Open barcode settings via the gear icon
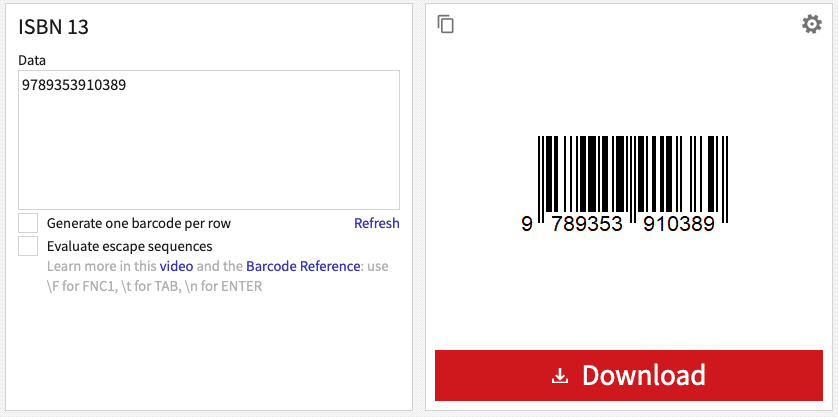The height and width of the screenshot is (417, 838). pos(812,24)
